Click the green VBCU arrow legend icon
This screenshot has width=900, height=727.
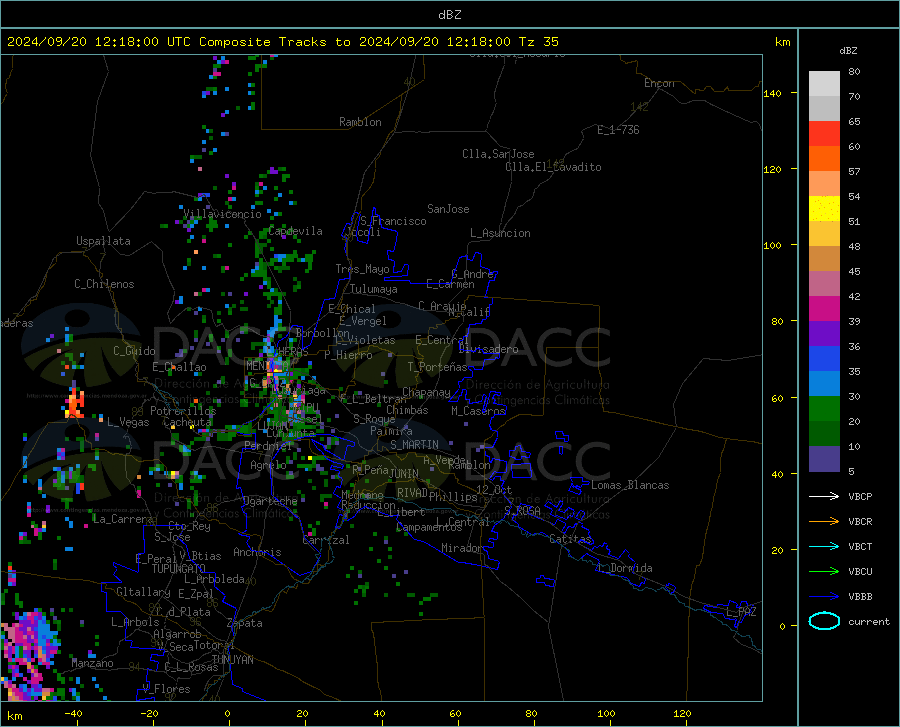[824, 572]
